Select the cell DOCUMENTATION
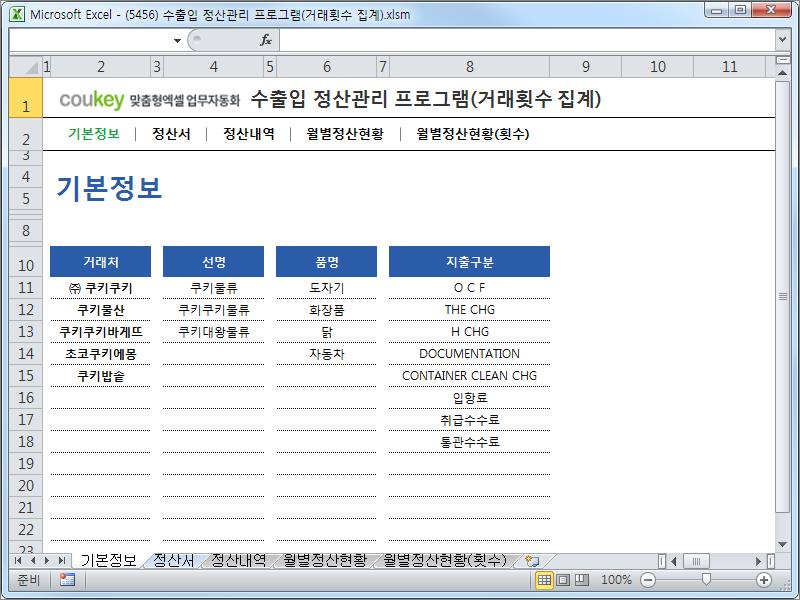 tap(469, 354)
